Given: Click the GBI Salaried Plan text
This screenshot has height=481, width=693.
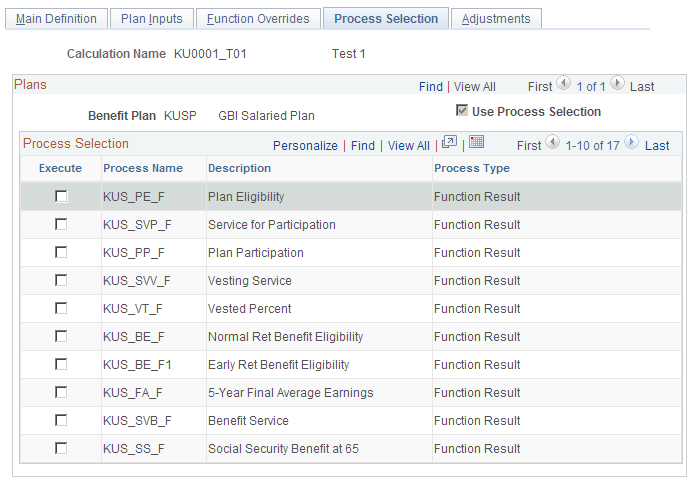Looking at the screenshot, I should point(267,116).
